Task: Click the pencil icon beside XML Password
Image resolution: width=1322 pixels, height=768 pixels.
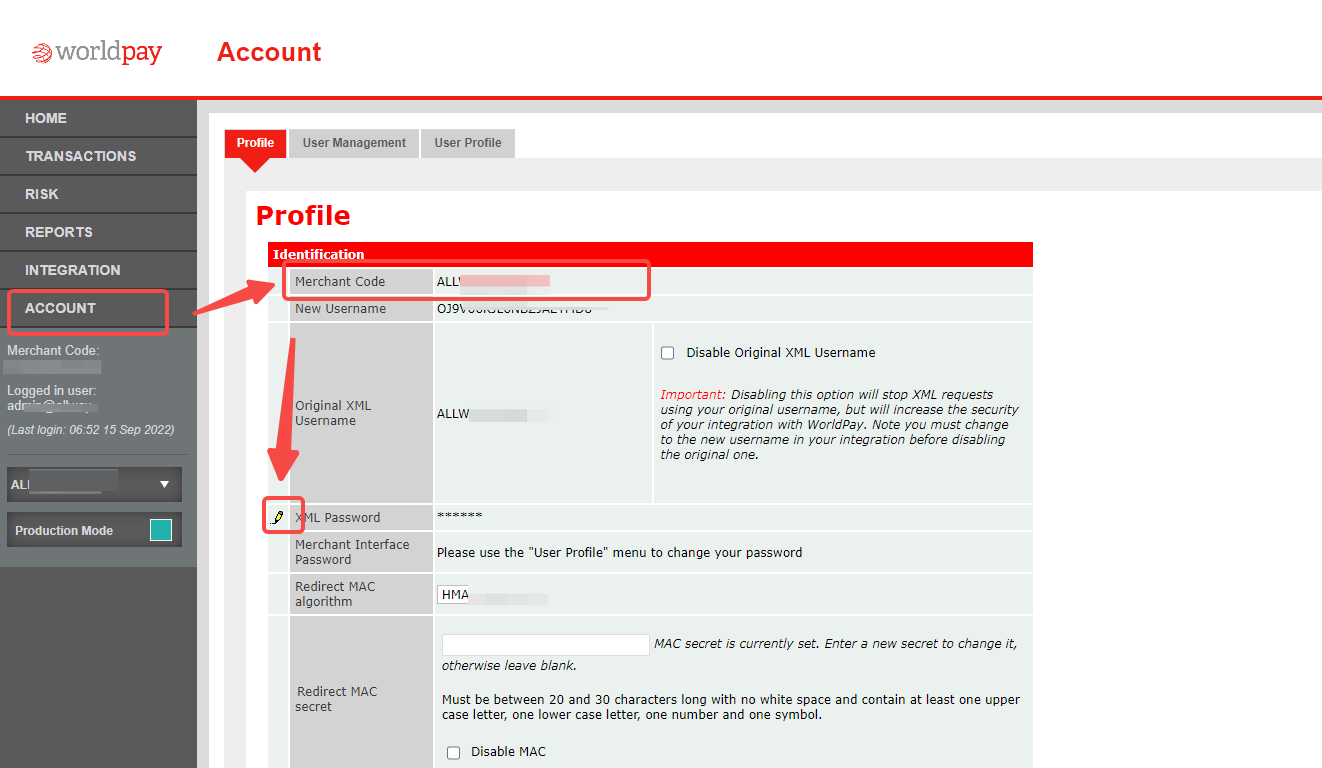Action: (x=278, y=517)
